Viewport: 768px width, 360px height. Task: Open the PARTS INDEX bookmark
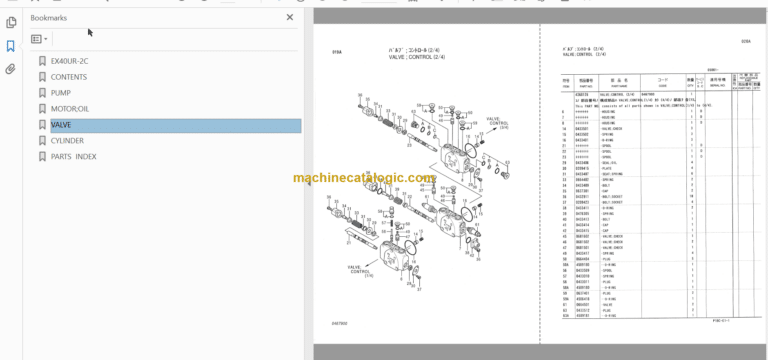[73, 157]
